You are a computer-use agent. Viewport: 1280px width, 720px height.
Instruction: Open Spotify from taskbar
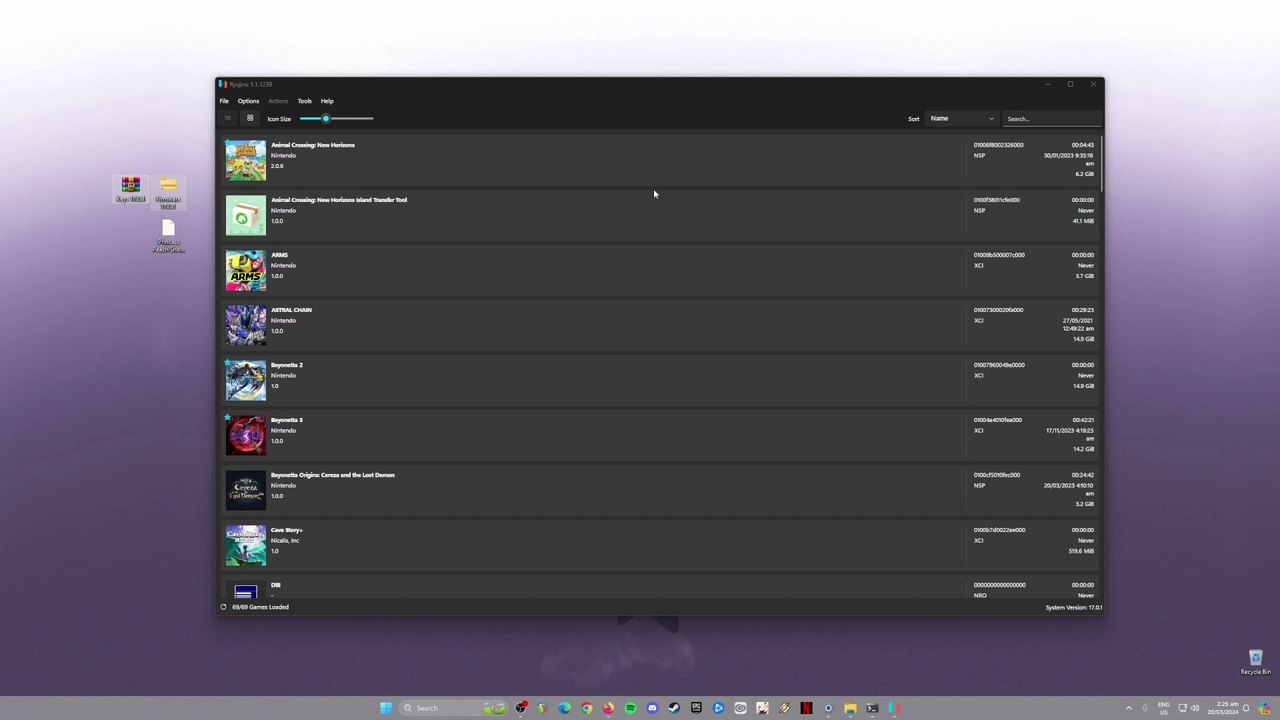[x=631, y=708]
